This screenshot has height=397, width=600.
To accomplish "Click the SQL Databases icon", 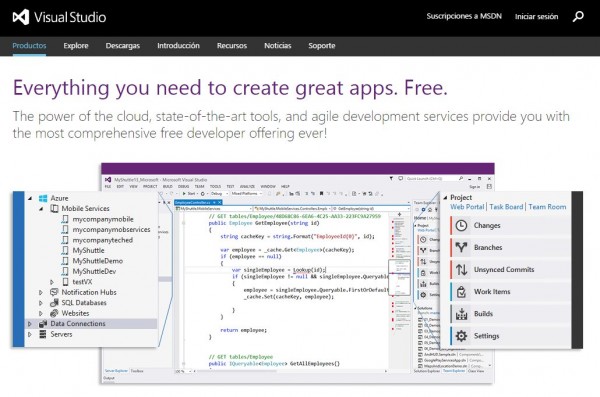I will pyautogui.click(x=54, y=303).
